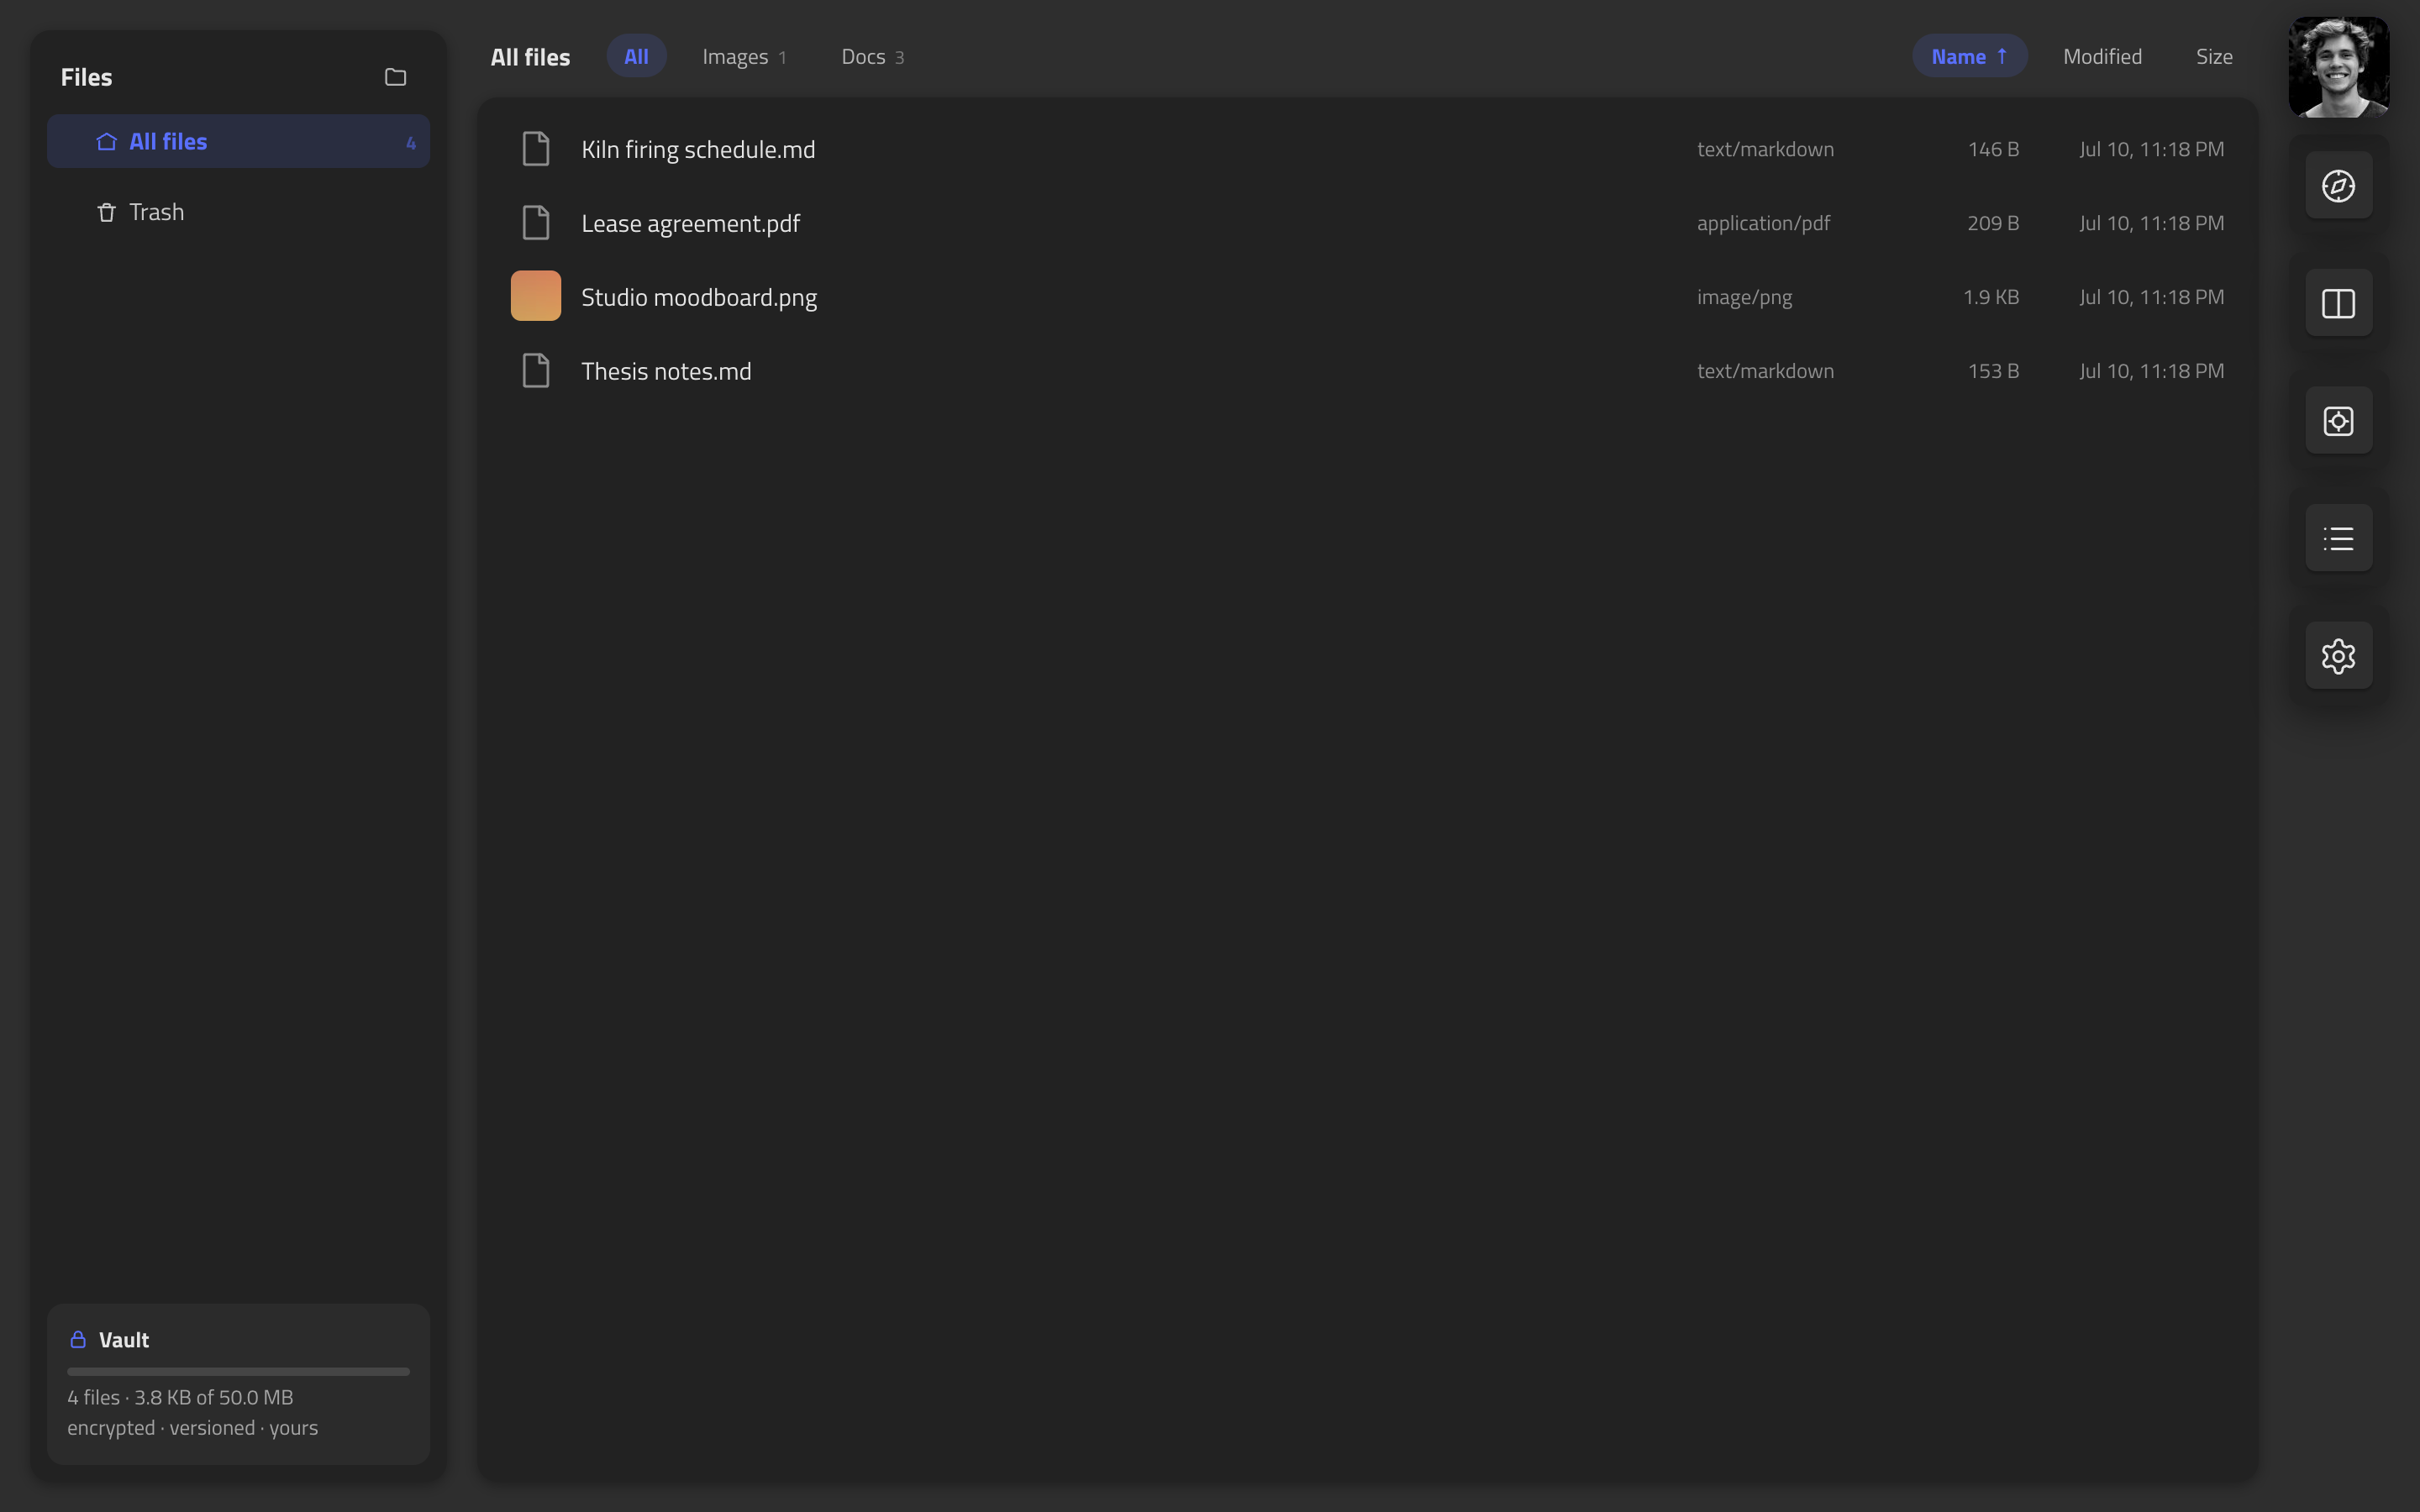Click the trash can icon in sidebar
This screenshot has width=2420, height=1512.
[106, 212]
